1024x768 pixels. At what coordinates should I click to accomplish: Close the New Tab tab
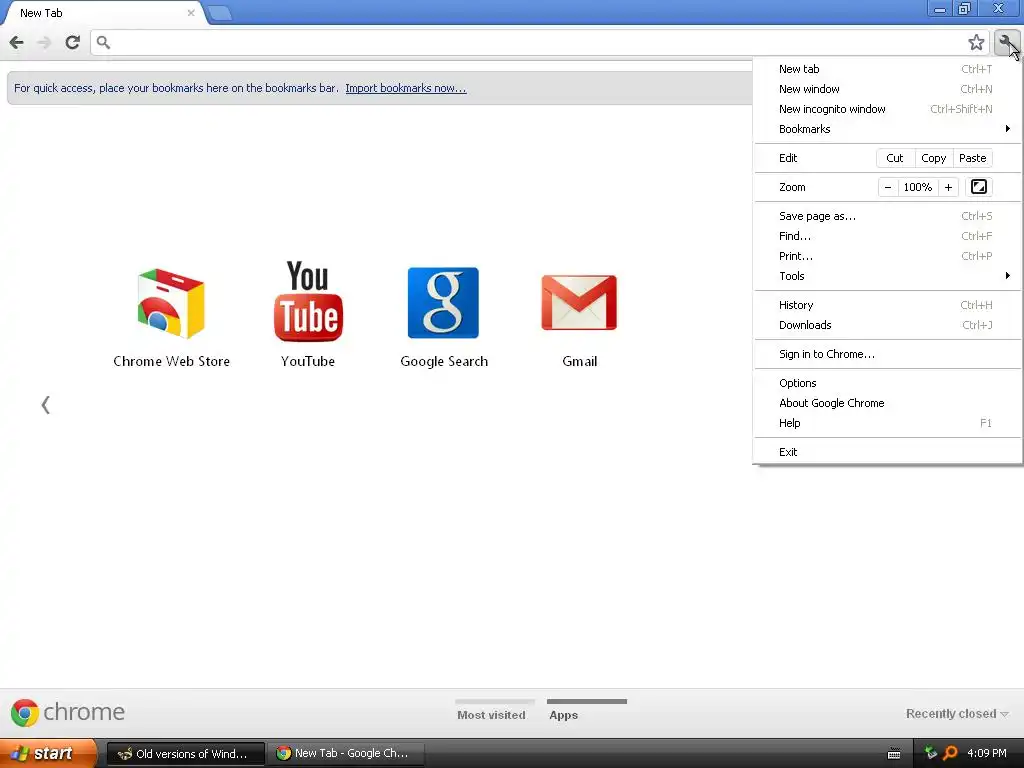(191, 12)
